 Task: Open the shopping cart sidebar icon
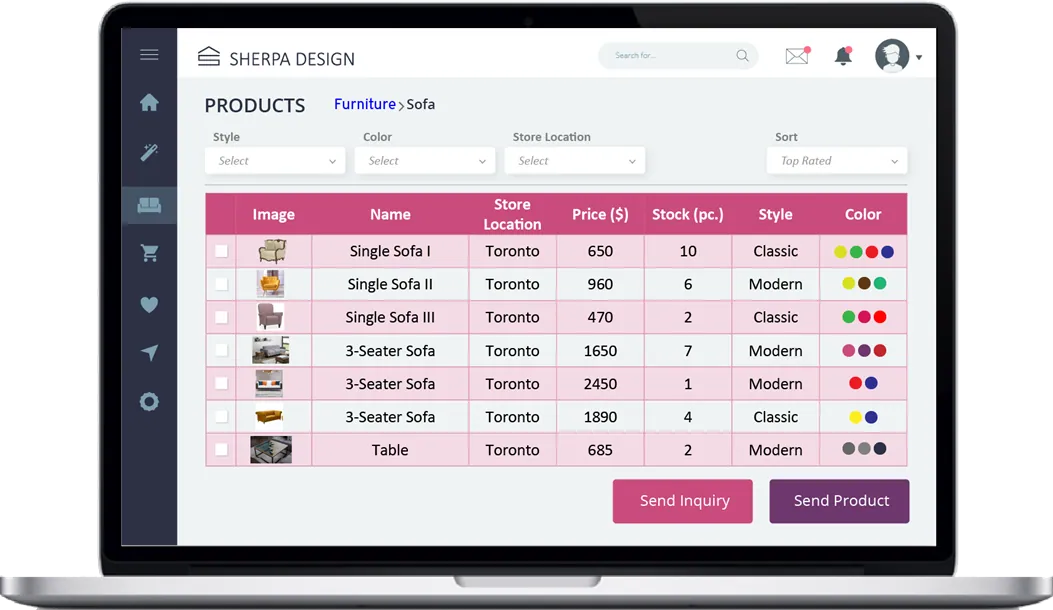149,253
